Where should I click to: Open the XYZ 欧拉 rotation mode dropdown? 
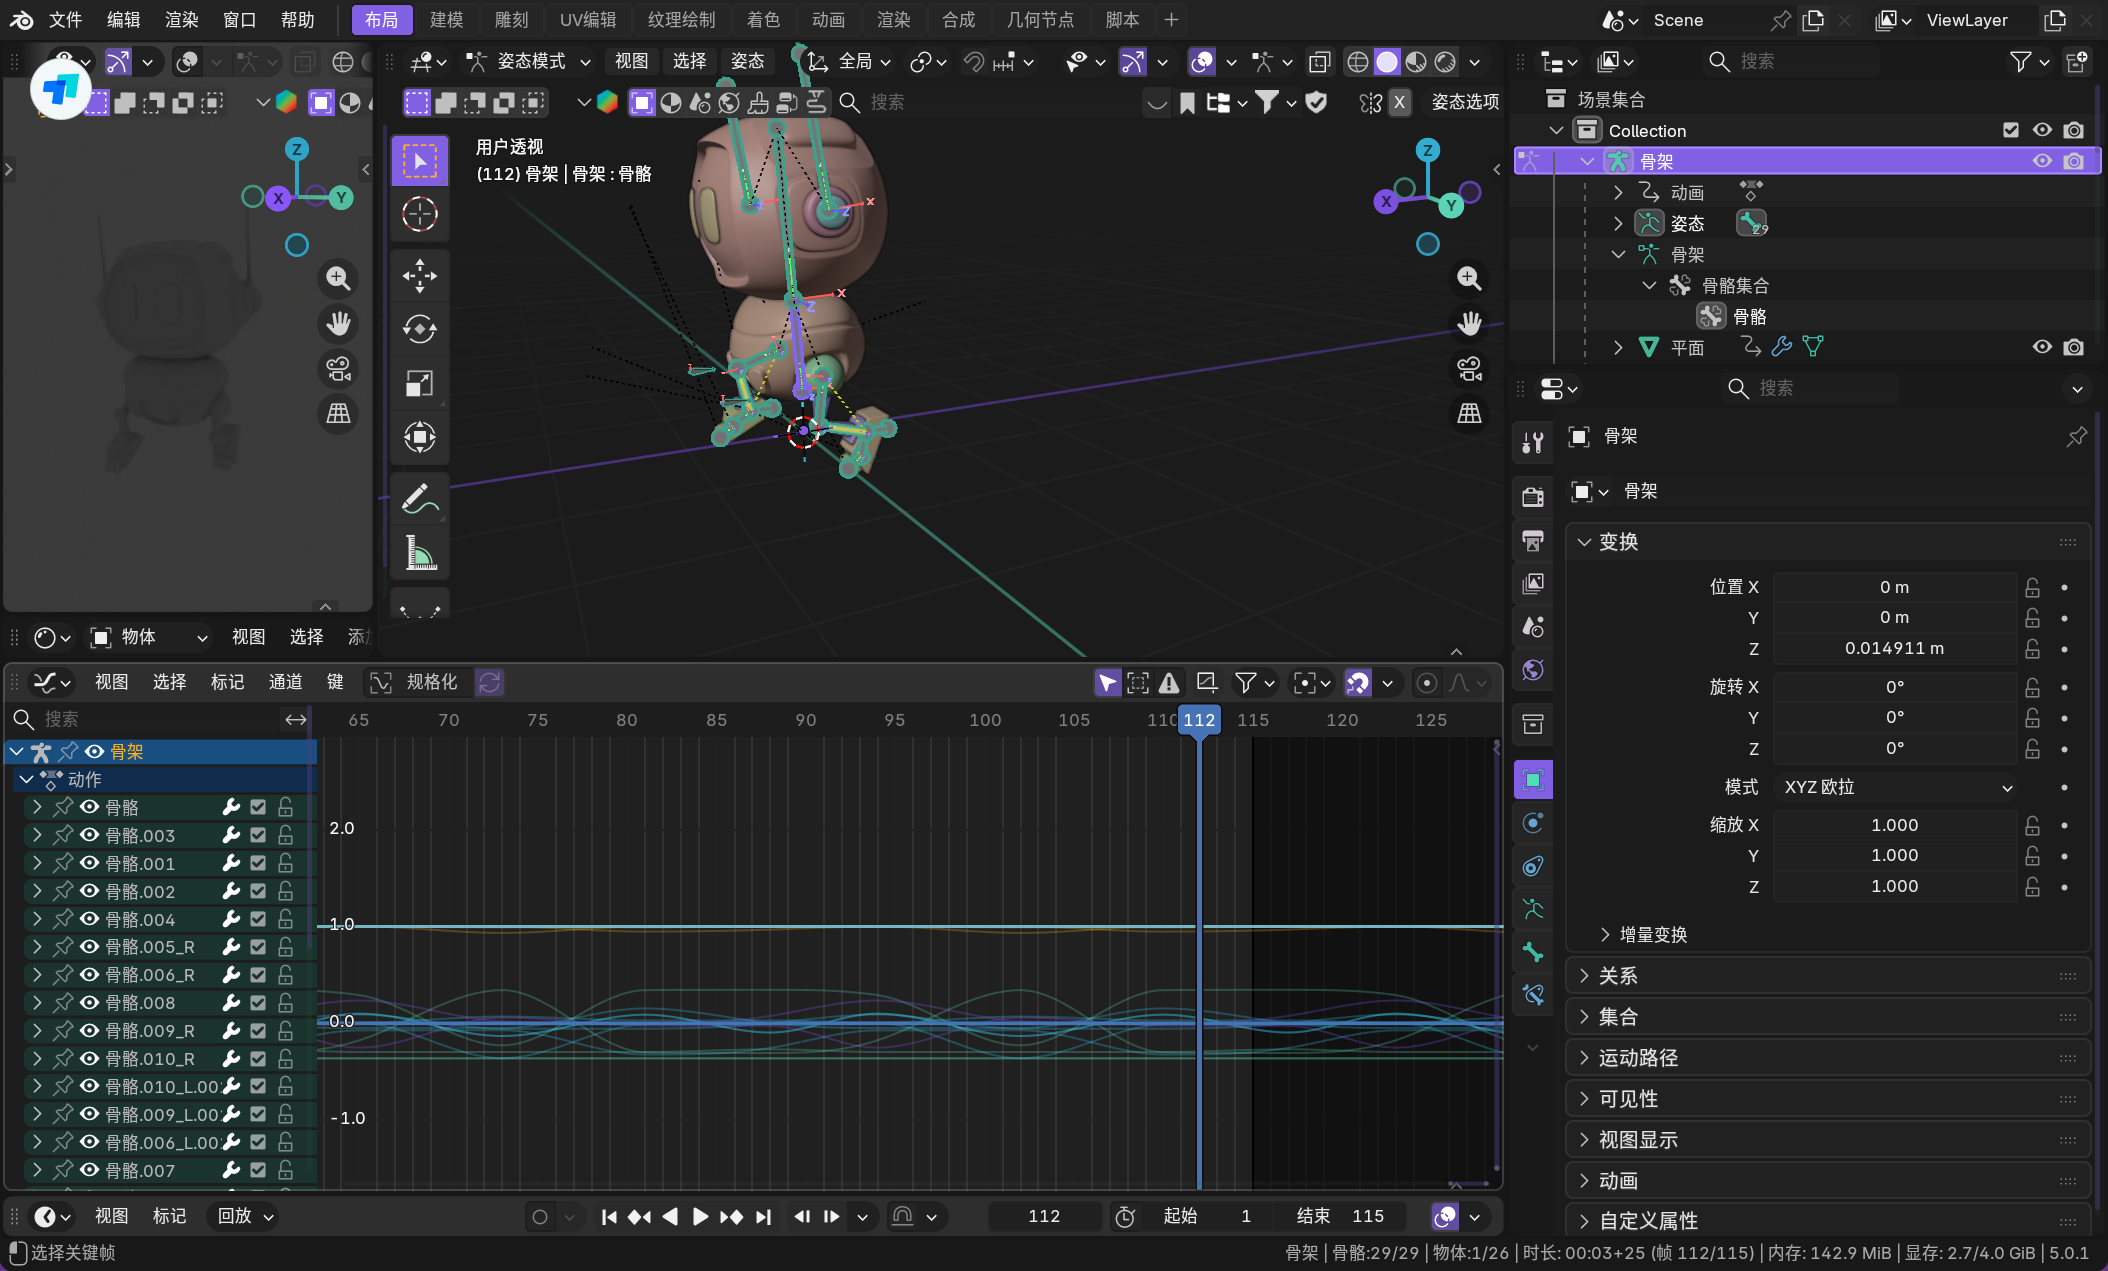tap(1896, 787)
